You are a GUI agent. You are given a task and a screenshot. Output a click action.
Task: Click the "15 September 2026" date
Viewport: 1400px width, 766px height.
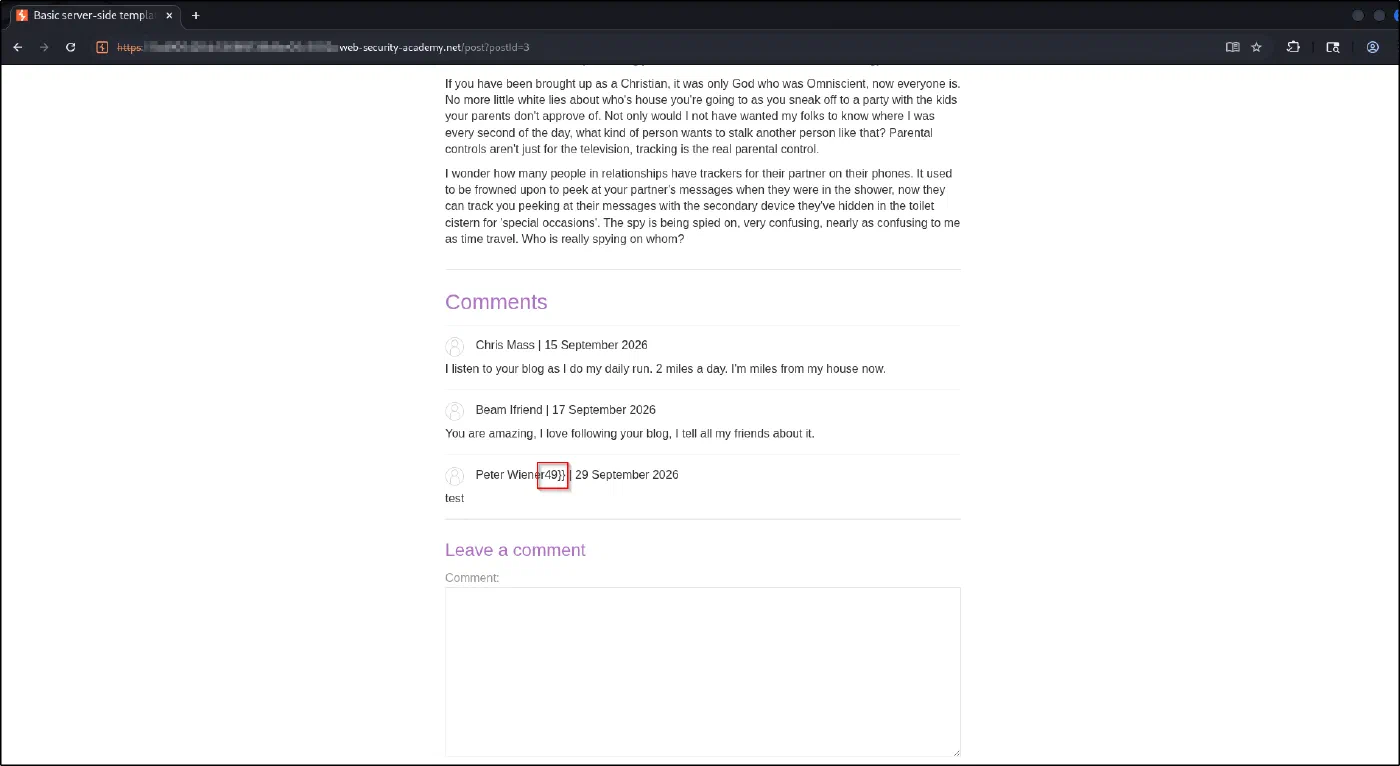[x=596, y=345]
